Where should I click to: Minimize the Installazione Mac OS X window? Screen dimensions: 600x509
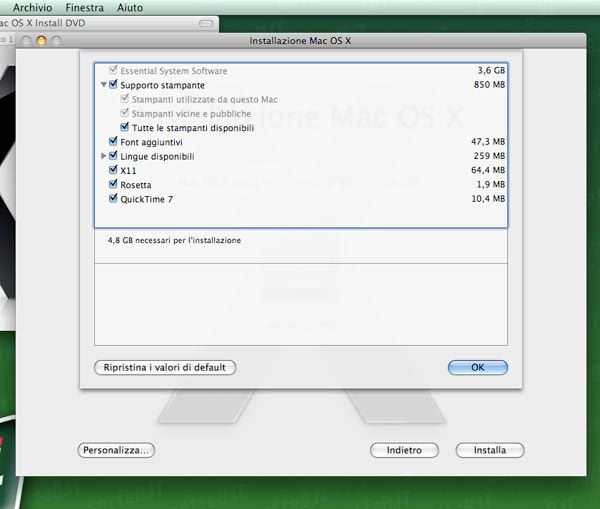(41, 41)
